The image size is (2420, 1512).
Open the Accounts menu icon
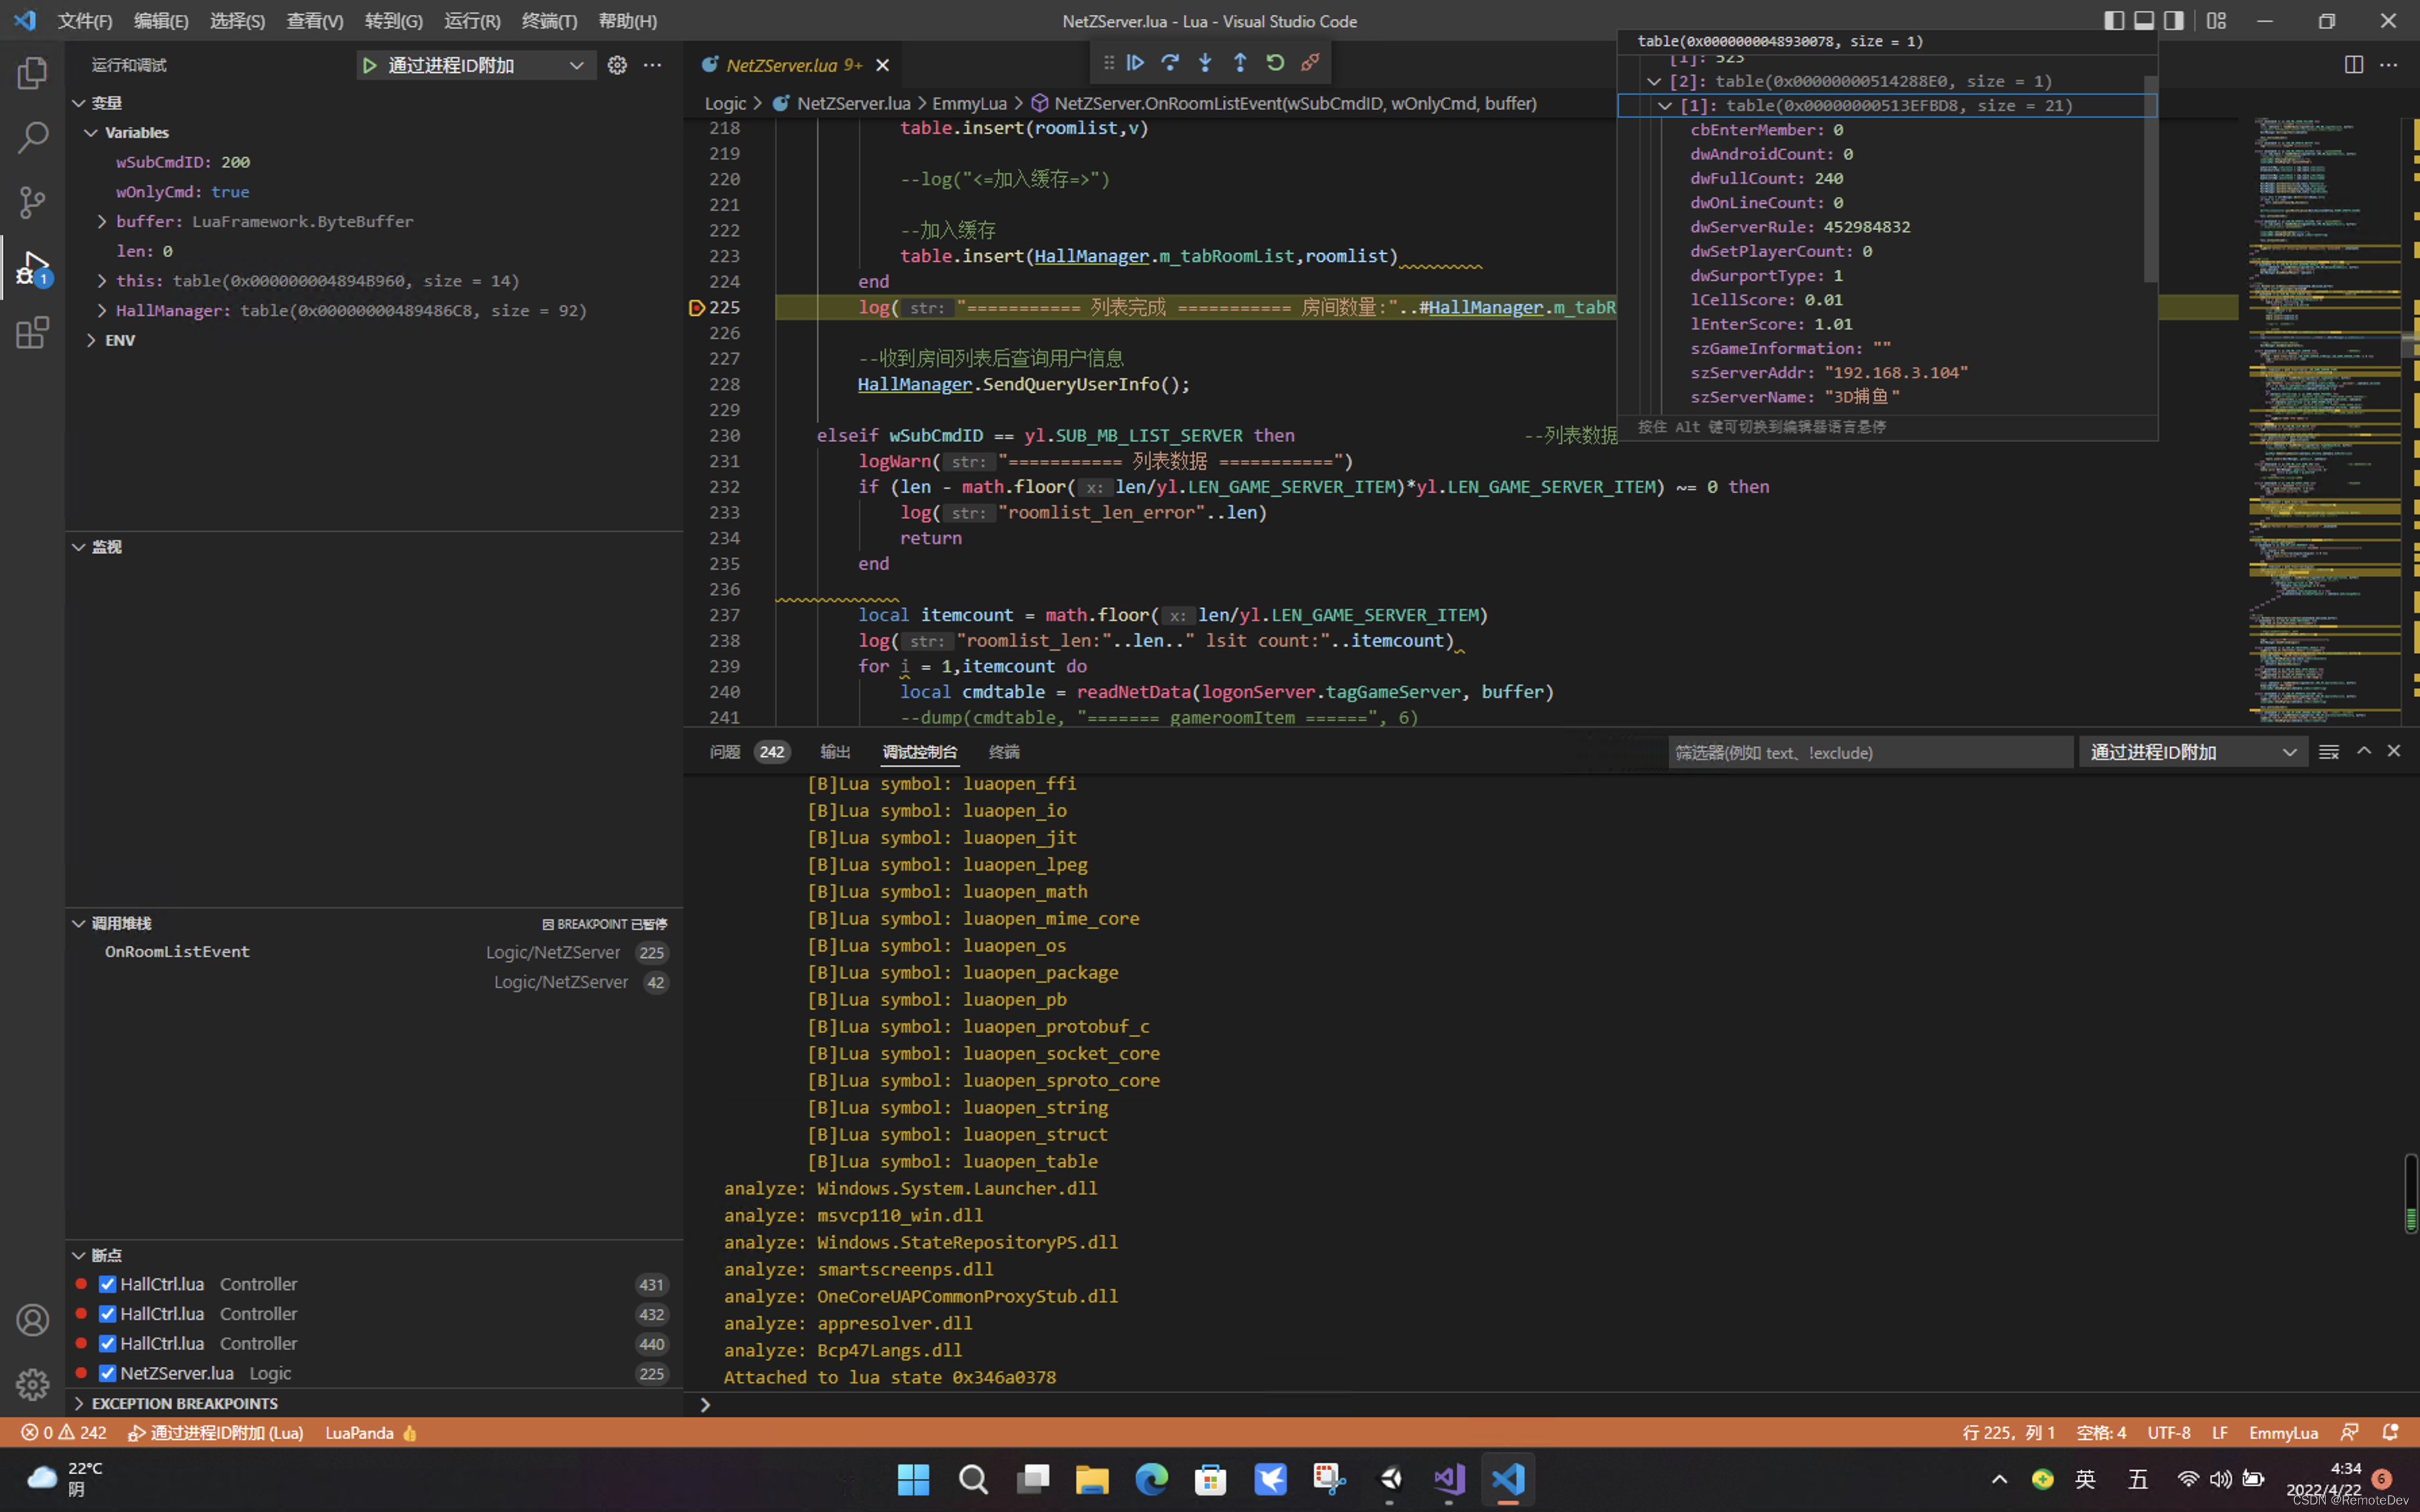tap(32, 1320)
